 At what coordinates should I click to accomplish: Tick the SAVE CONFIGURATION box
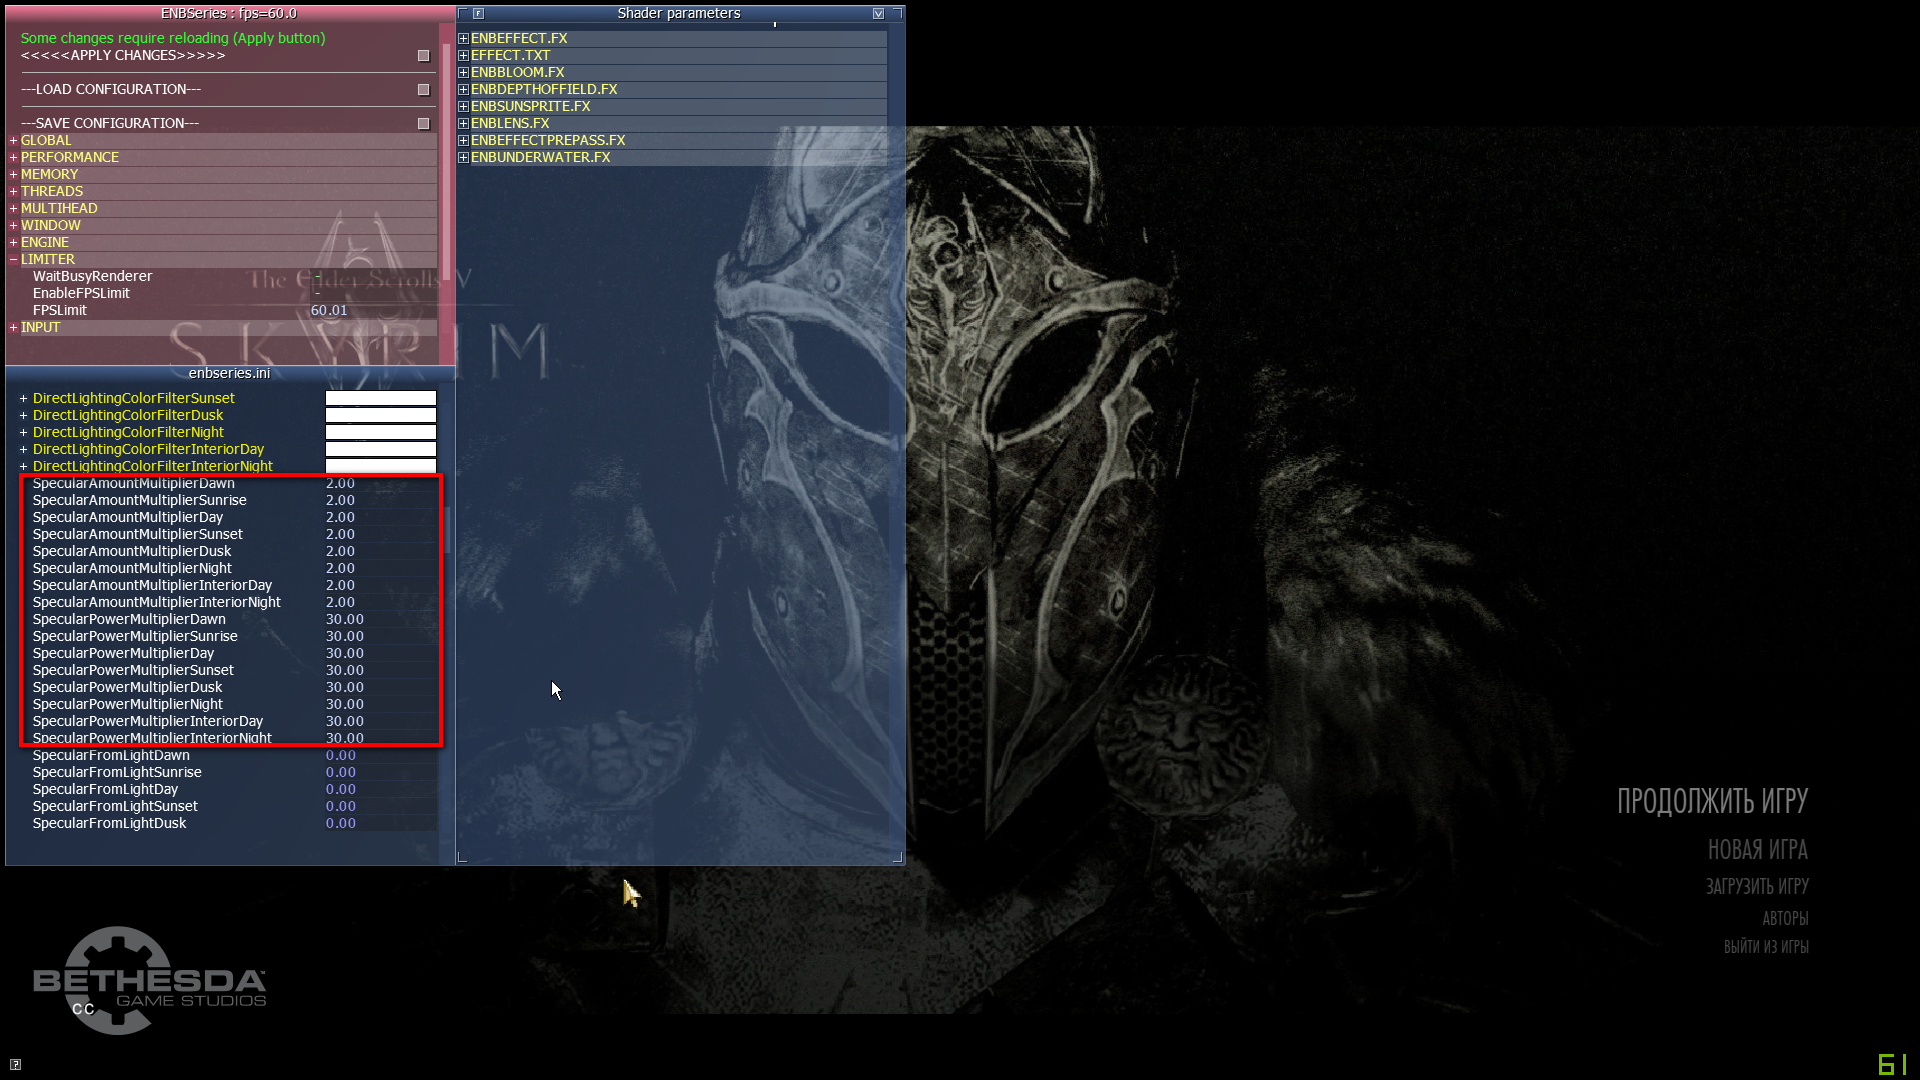pos(423,124)
